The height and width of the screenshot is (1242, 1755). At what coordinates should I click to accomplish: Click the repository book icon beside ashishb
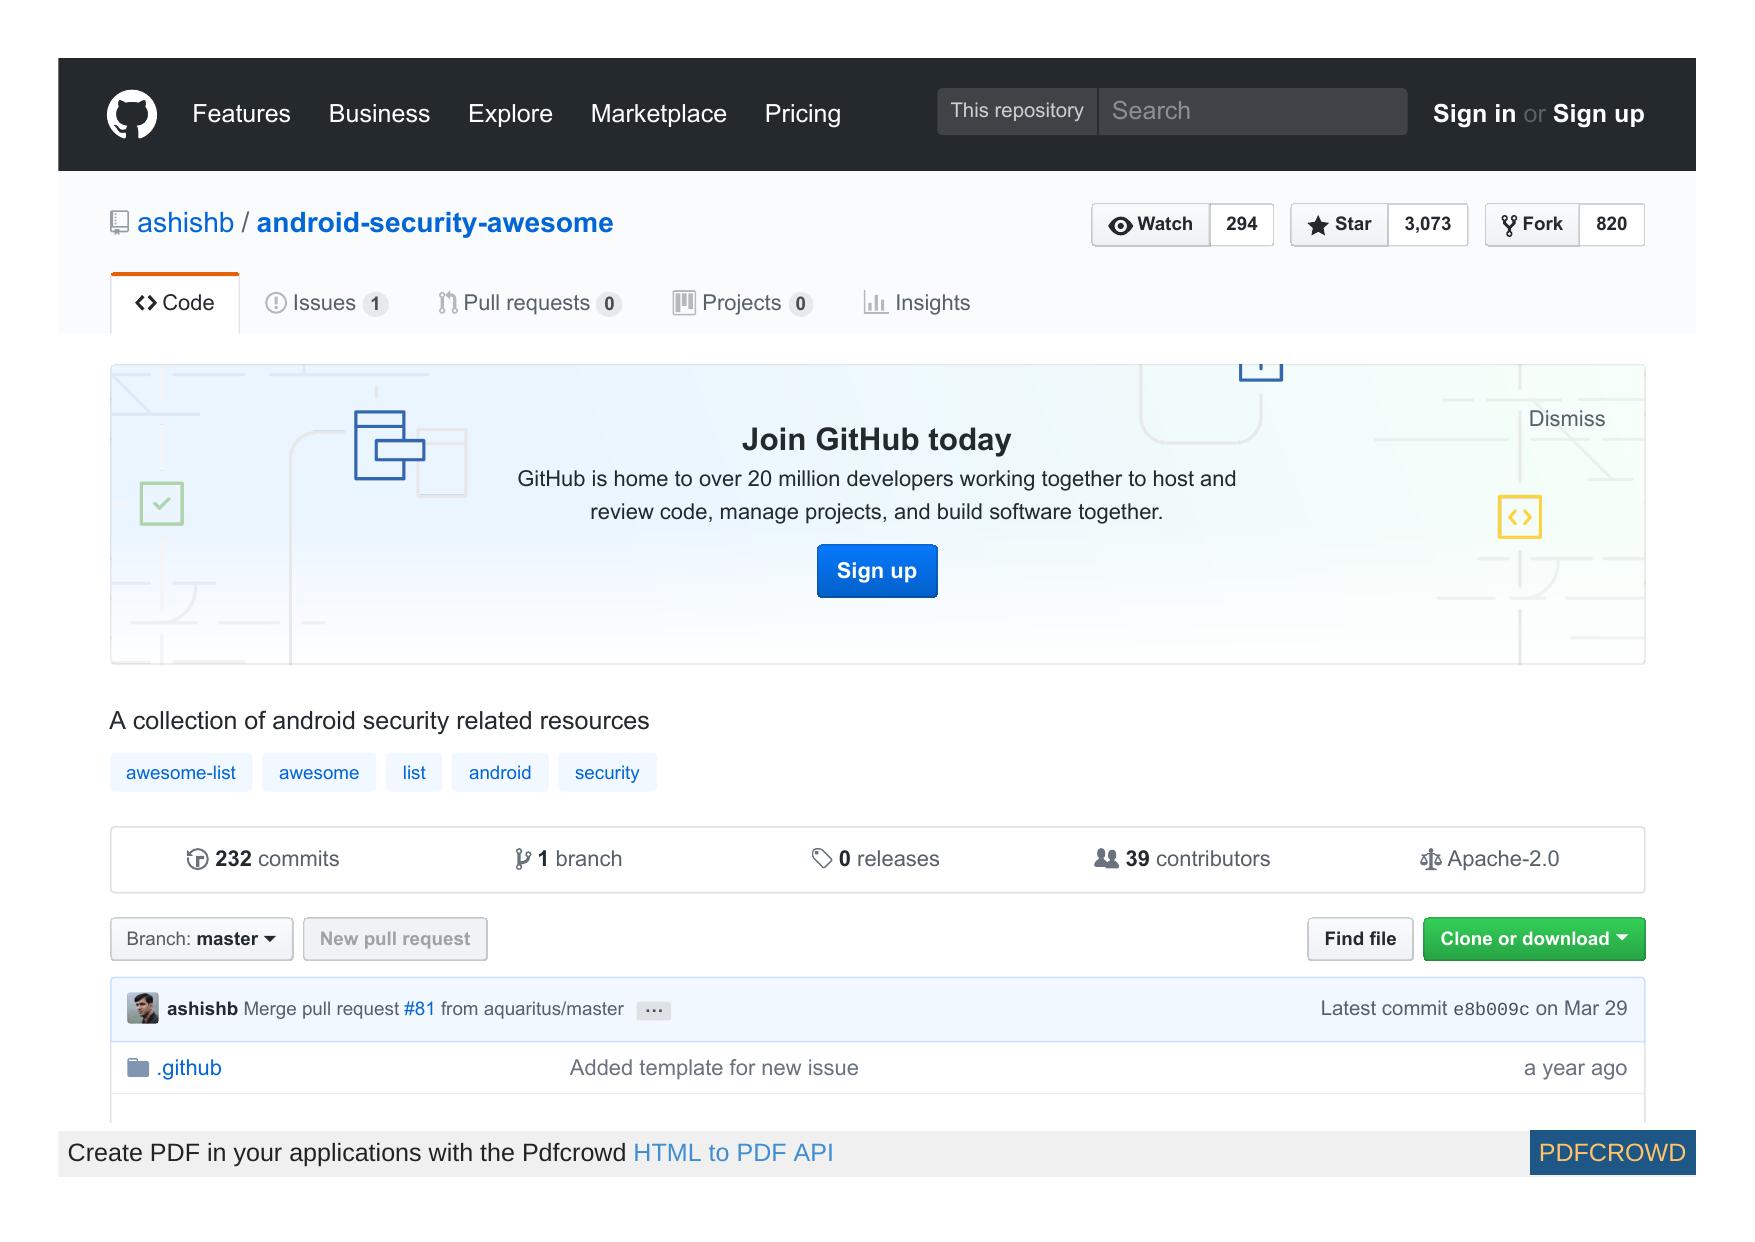tap(118, 222)
